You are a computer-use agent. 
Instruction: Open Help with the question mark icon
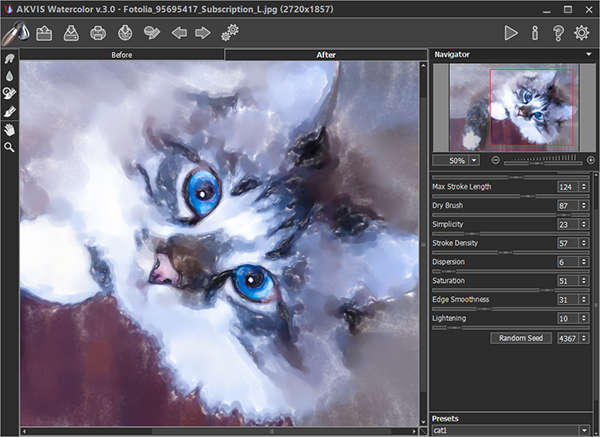click(558, 33)
